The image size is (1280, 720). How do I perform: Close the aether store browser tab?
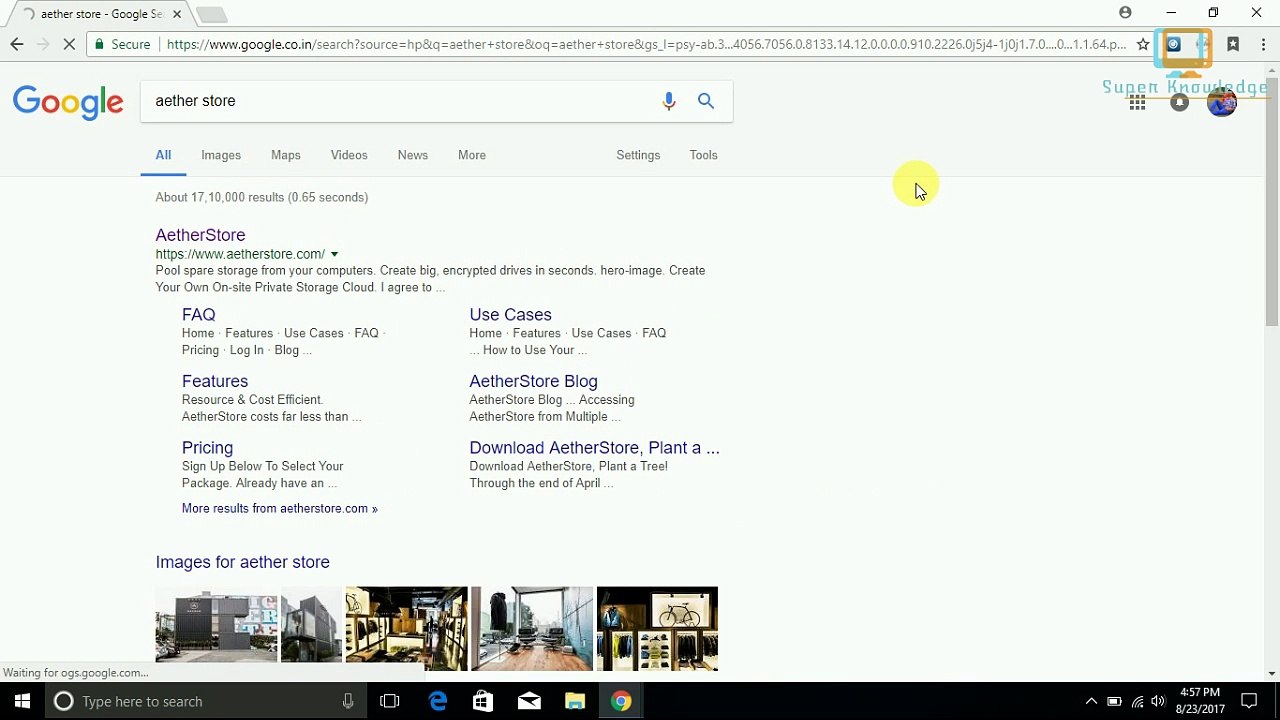[177, 14]
